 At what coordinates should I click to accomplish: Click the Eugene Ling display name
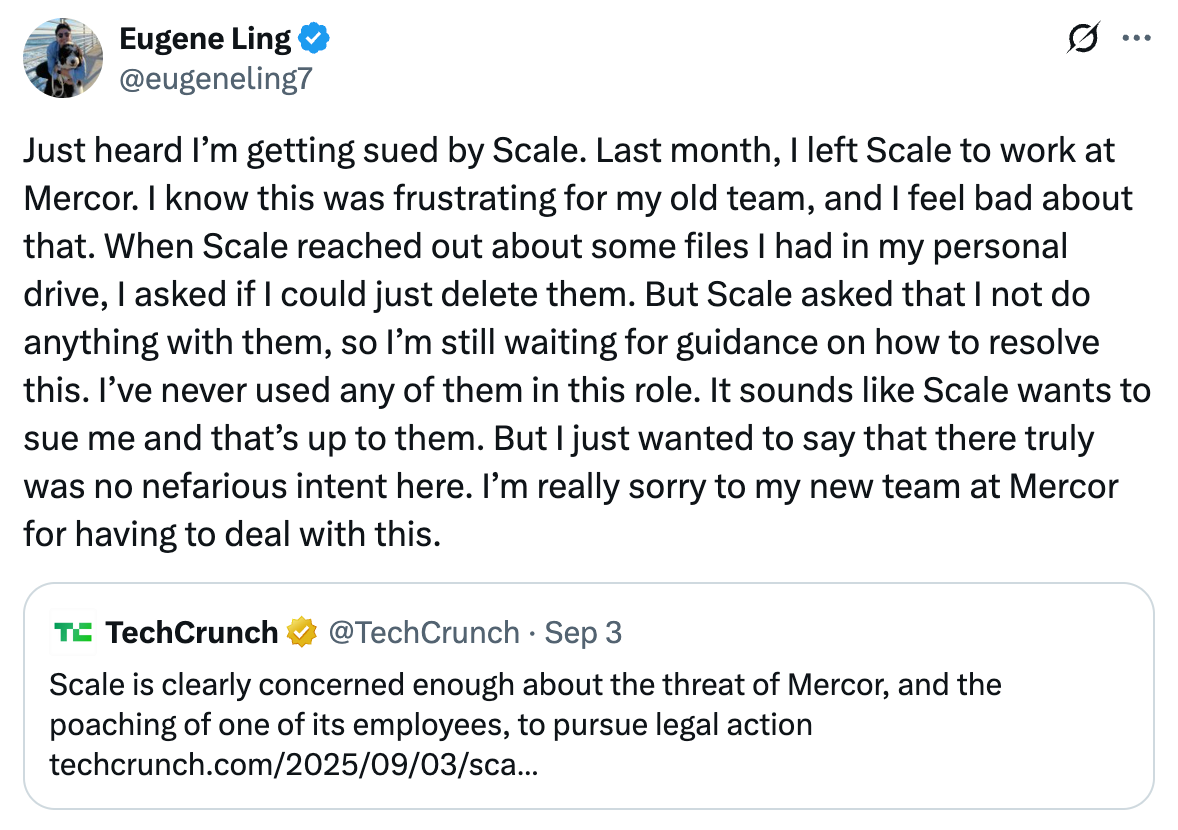pyautogui.click(x=205, y=40)
